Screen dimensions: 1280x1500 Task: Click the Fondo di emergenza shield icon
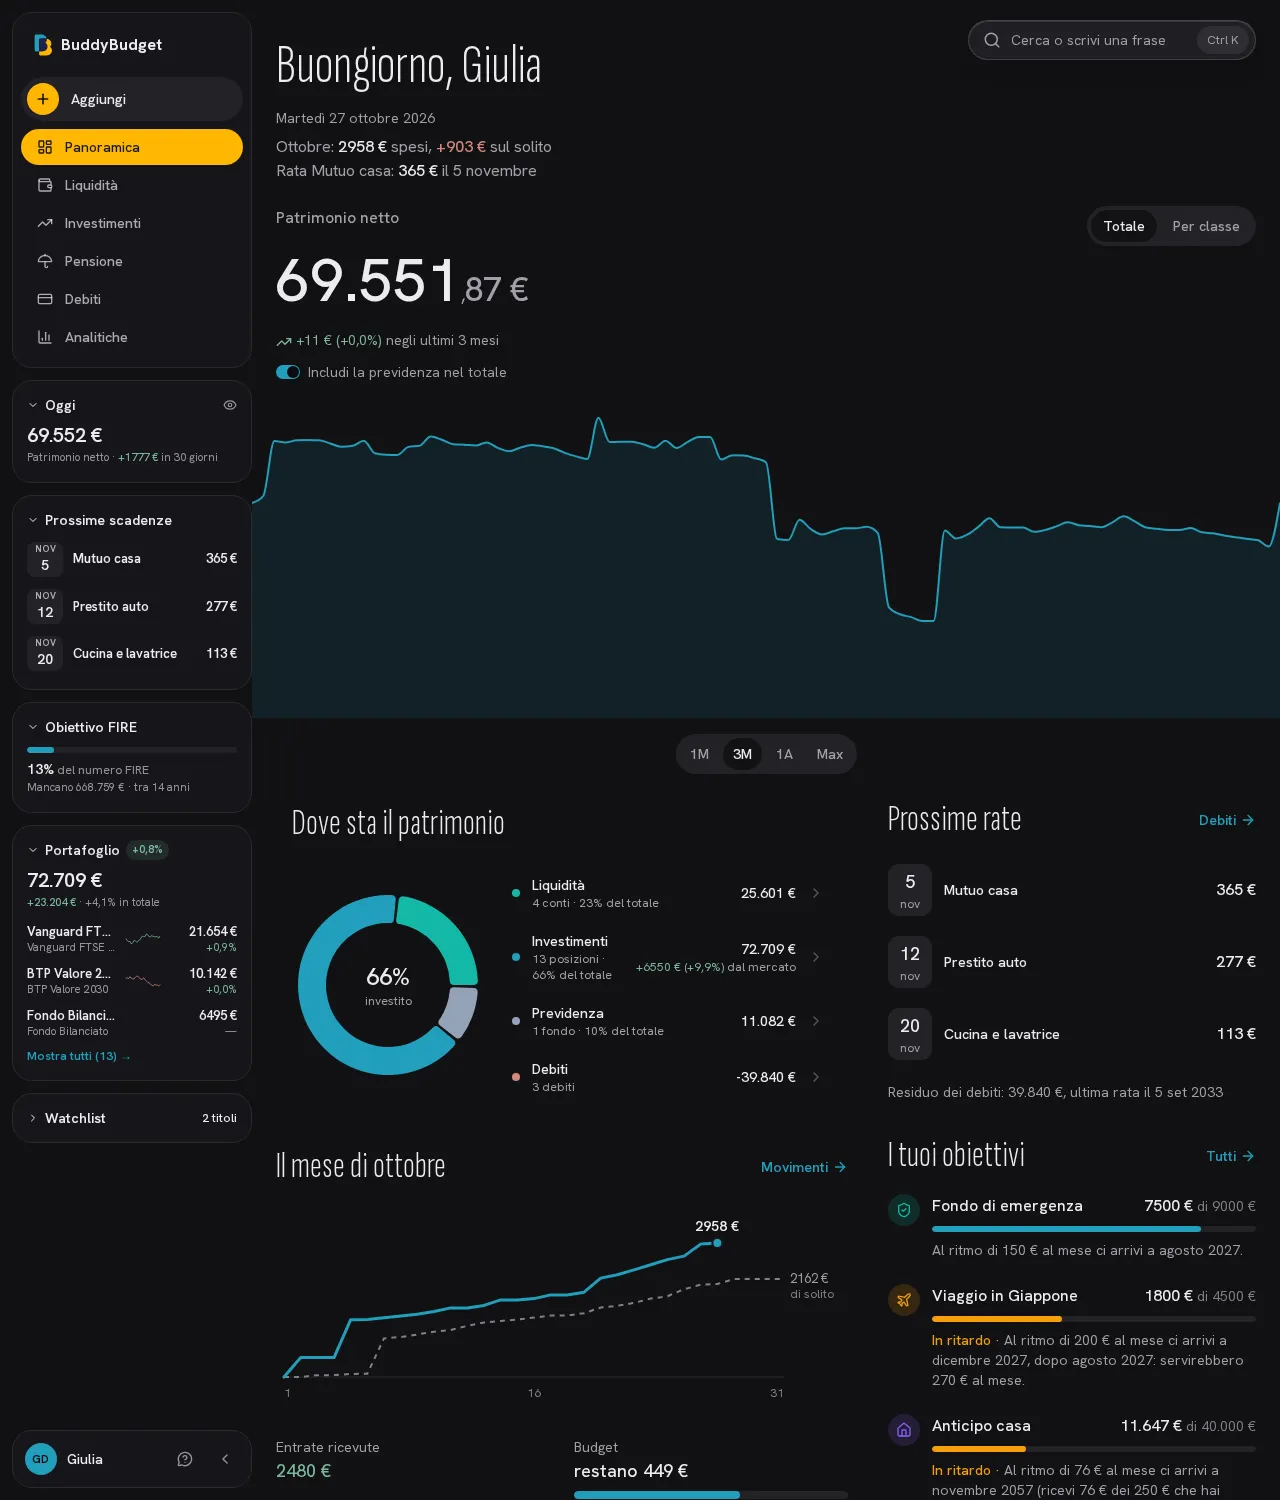904,1210
